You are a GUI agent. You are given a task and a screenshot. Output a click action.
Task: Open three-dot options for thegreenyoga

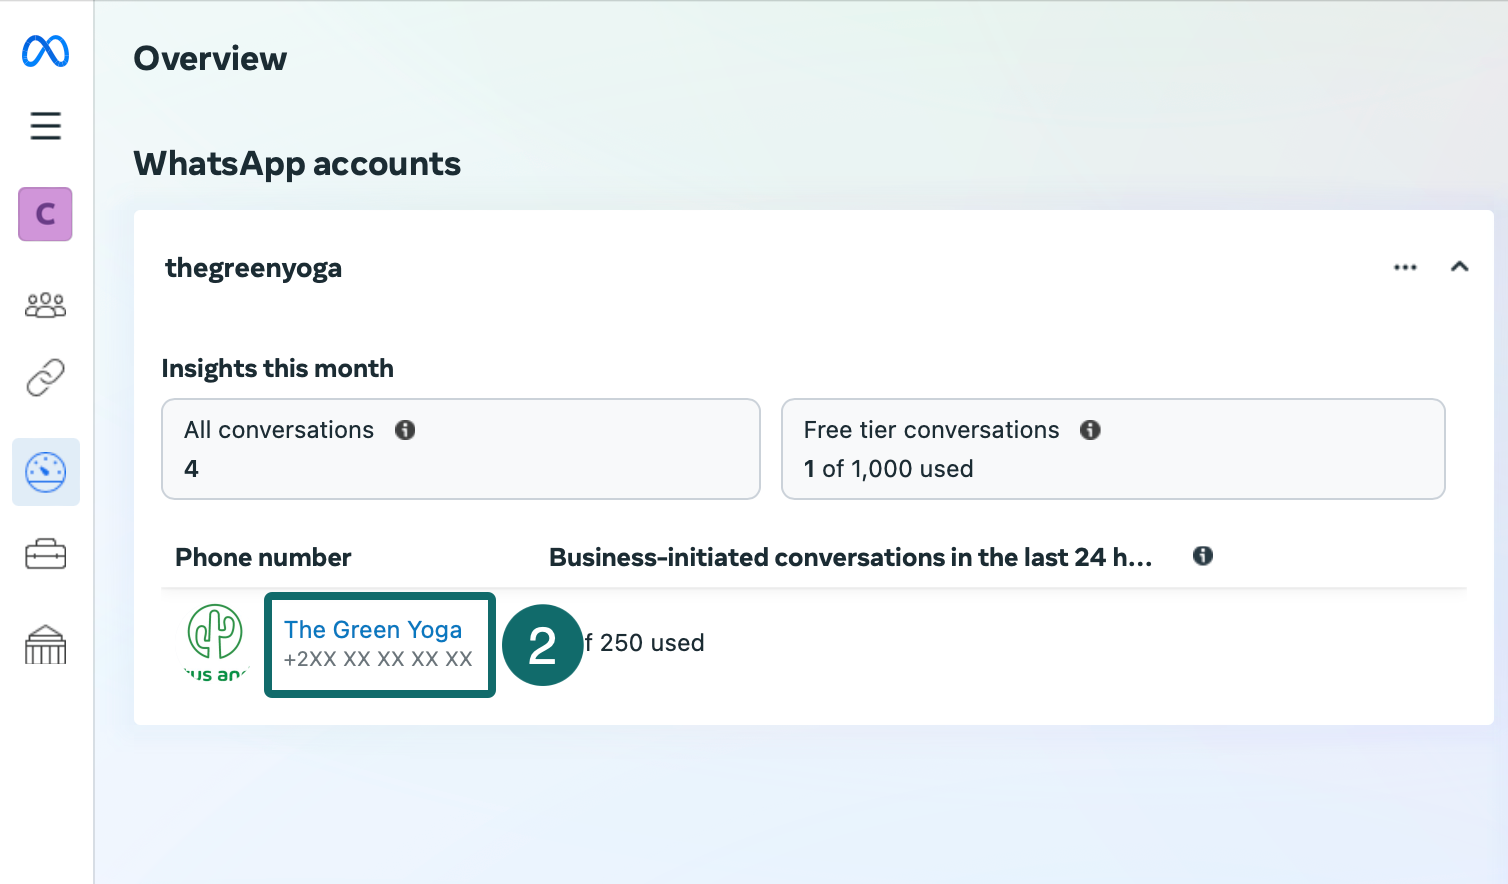[x=1405, y=267]
